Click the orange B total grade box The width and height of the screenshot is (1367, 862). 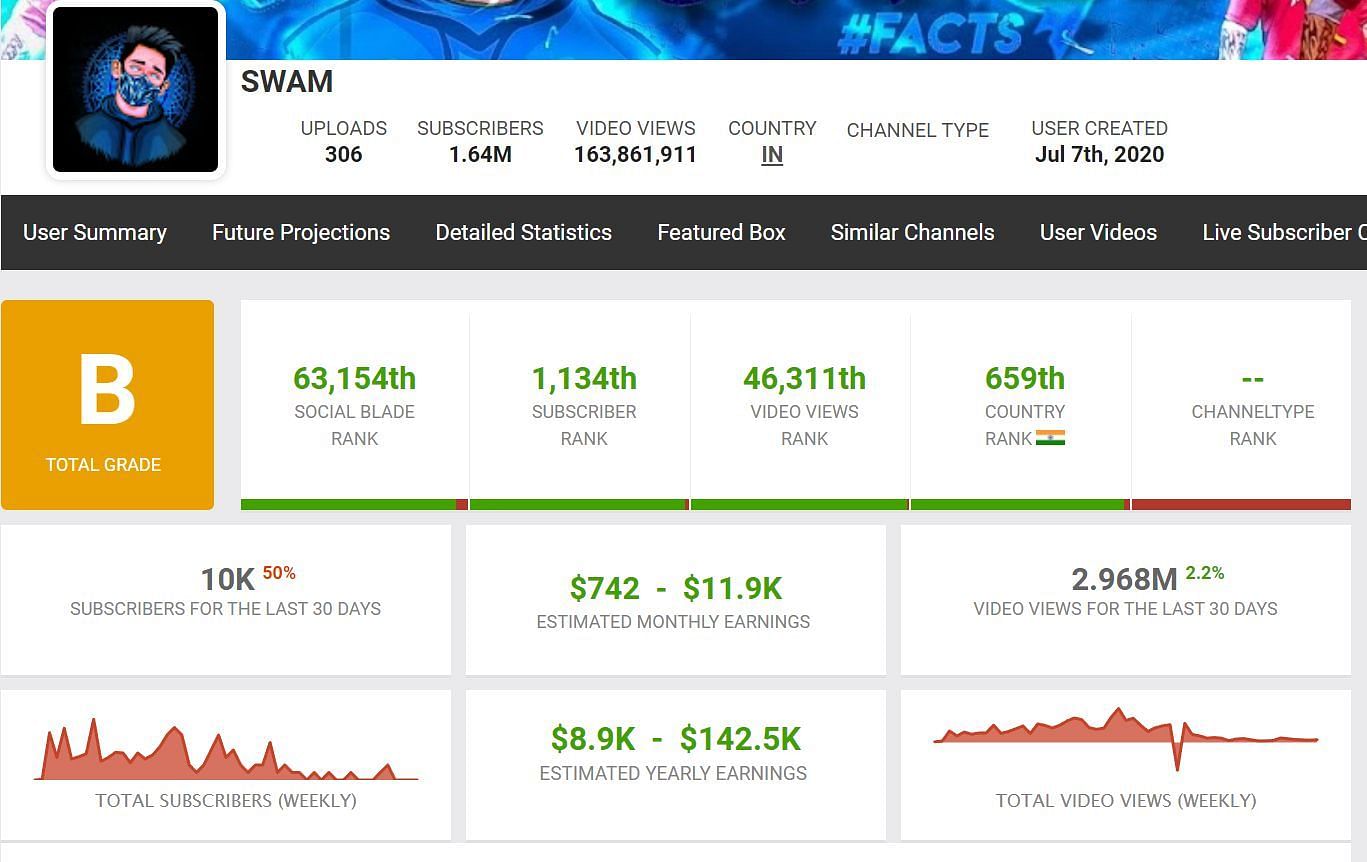(x=107, y=405)
